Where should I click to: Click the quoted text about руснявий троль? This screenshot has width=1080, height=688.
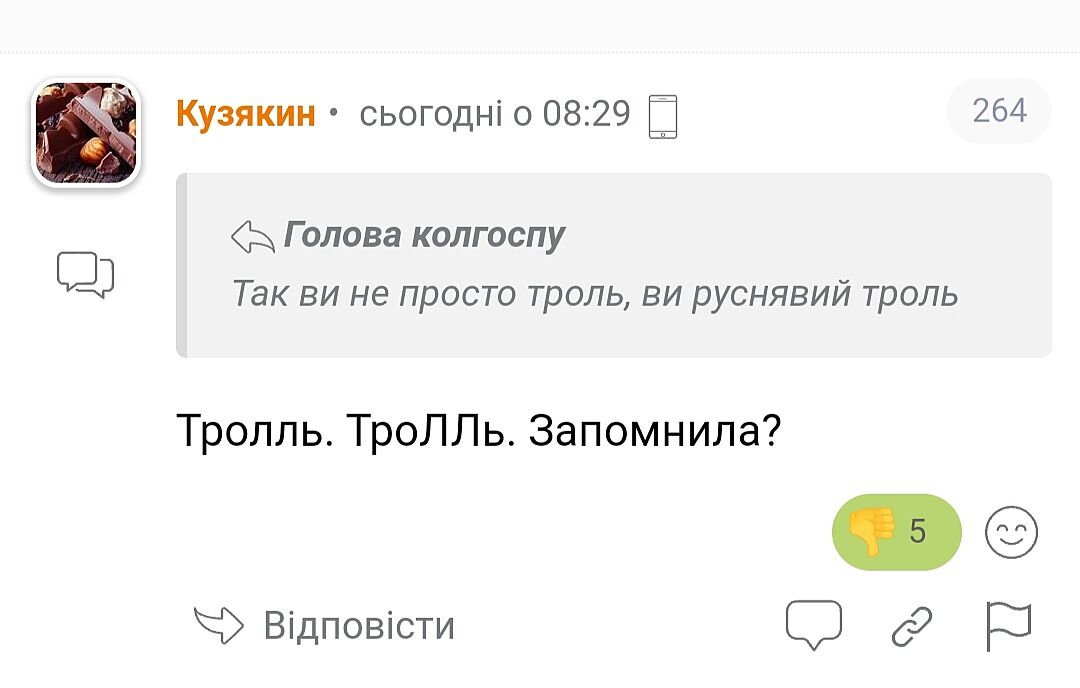coord(595,294)
